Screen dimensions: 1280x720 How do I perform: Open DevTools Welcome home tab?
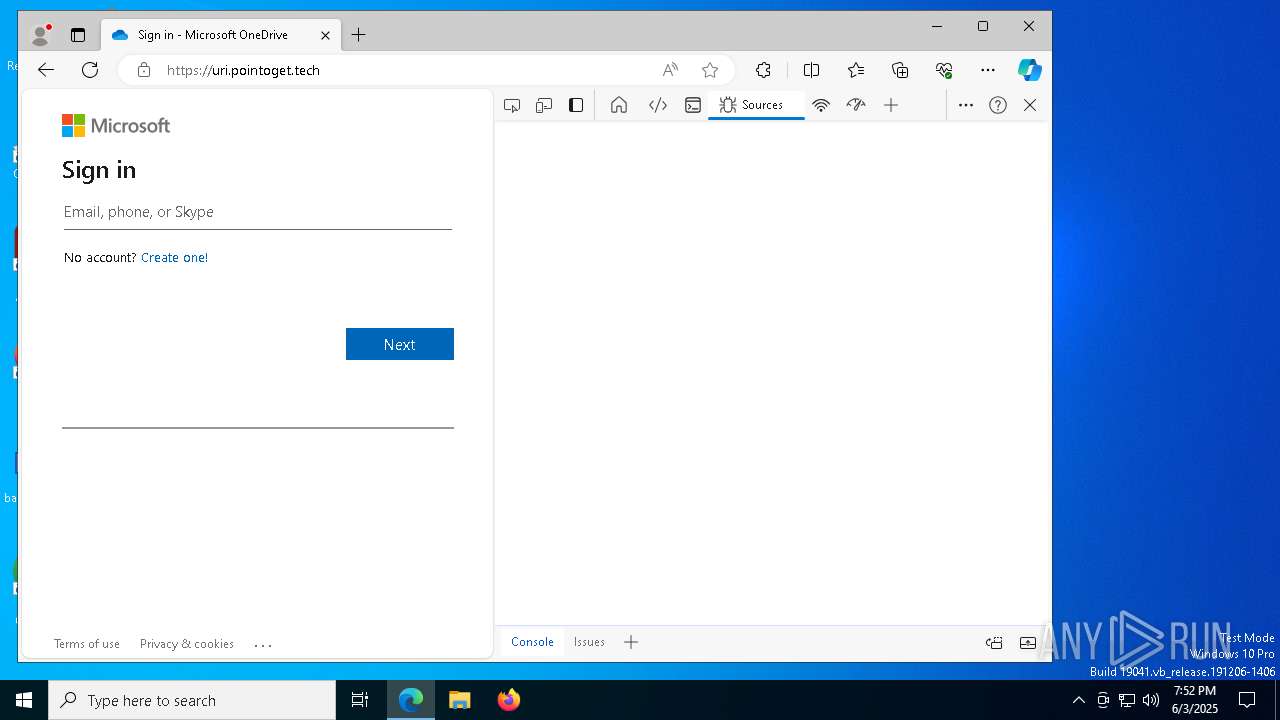(x=619, y=105)
